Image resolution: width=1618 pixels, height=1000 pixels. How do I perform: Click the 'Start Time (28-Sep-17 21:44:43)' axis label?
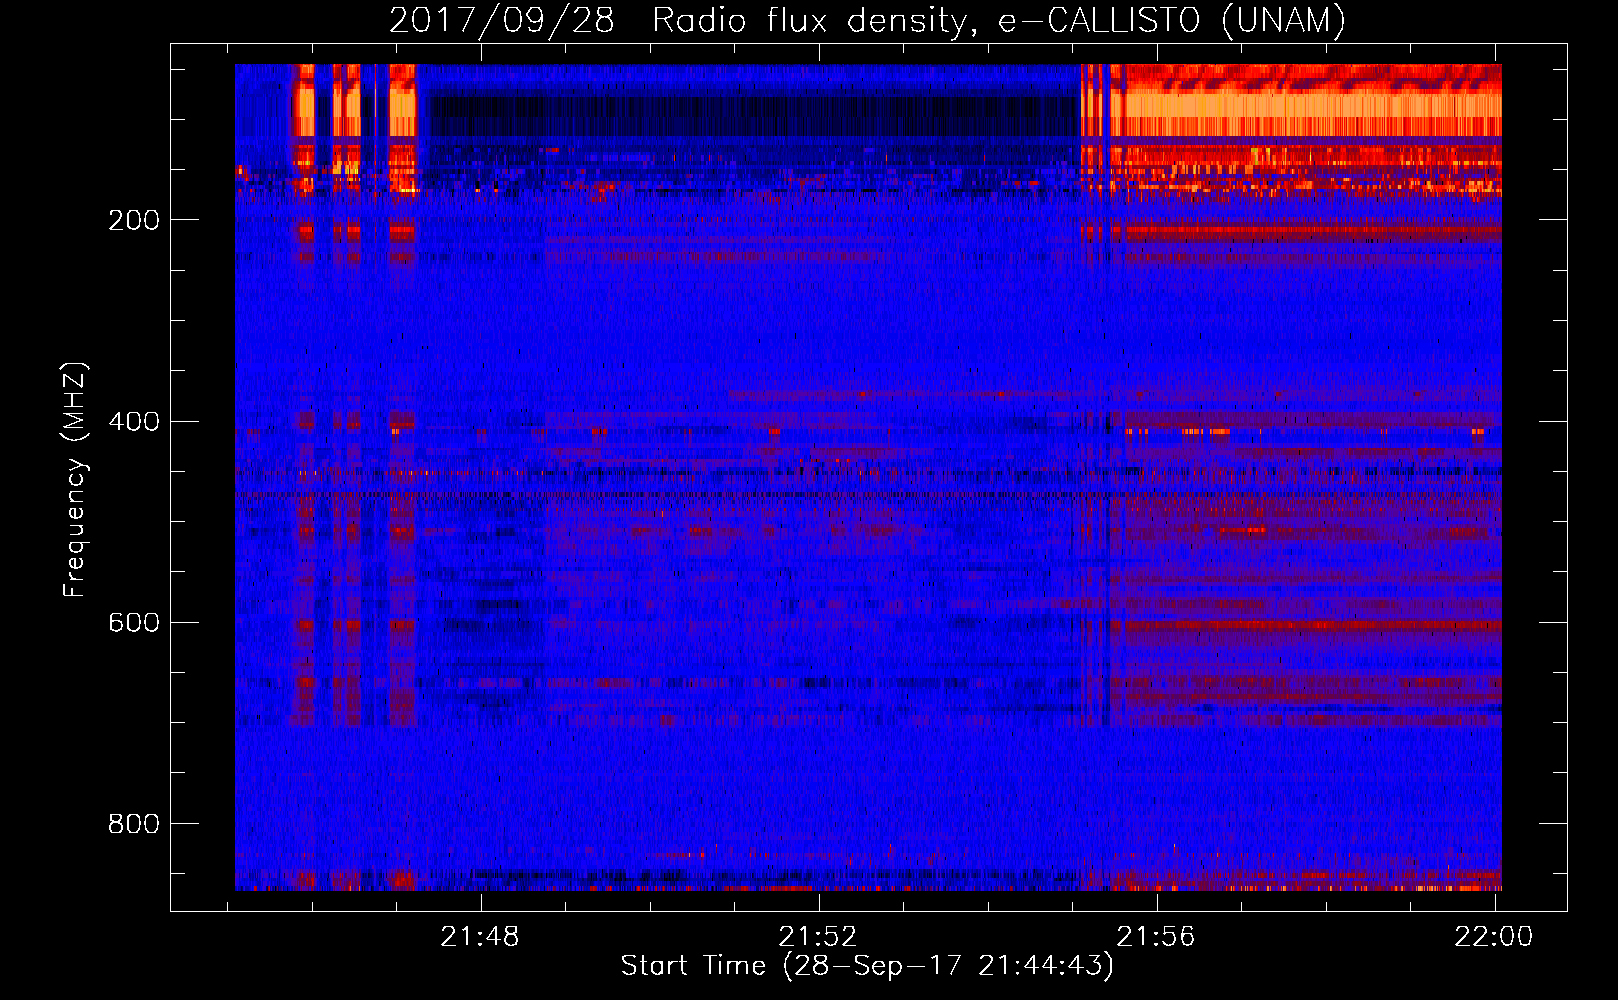[x=867, y=966]
